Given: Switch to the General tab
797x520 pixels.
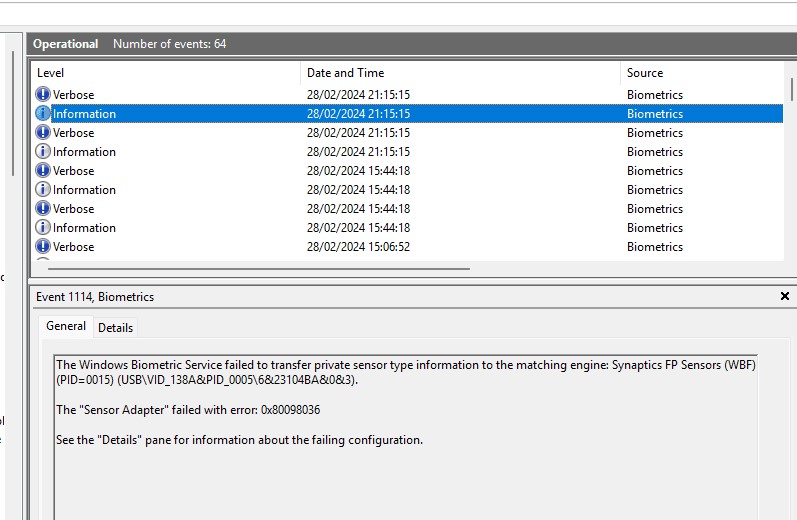Looking at the screenshot, I should 66,326.
